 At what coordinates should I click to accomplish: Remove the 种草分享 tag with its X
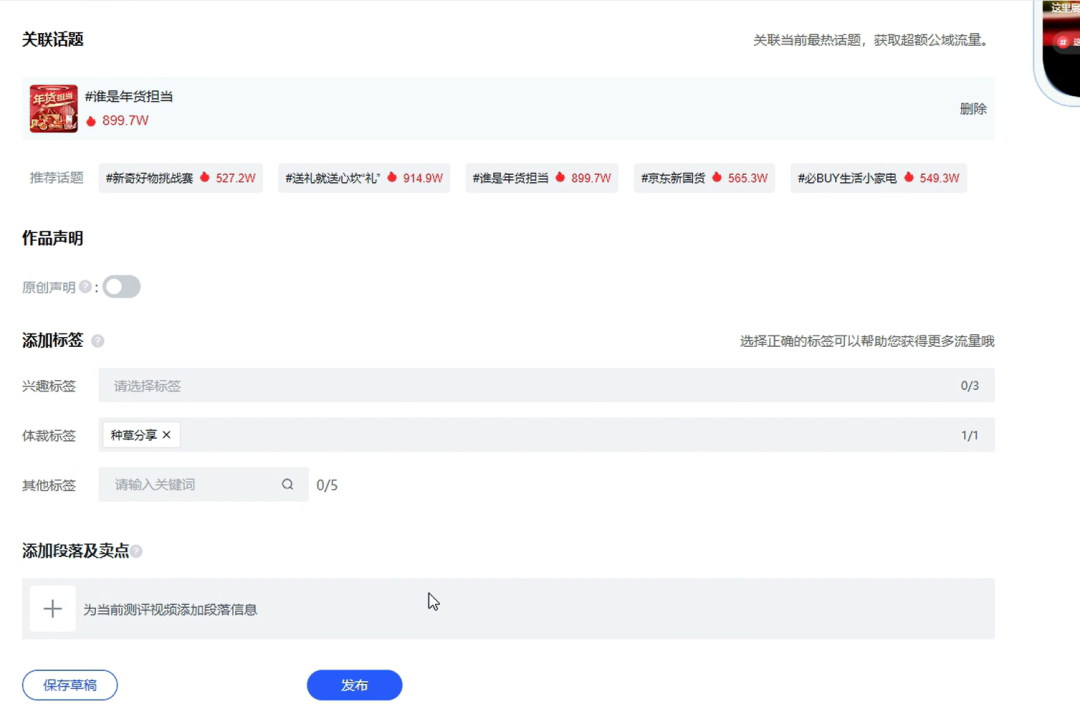click(x=167, y=435)
